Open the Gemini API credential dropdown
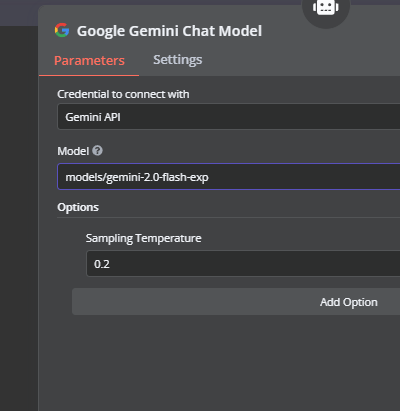 point(229,117)
